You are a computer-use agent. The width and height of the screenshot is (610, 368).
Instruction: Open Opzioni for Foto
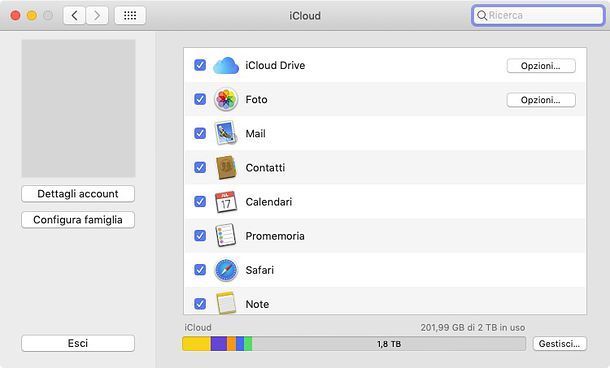(541, 100)
